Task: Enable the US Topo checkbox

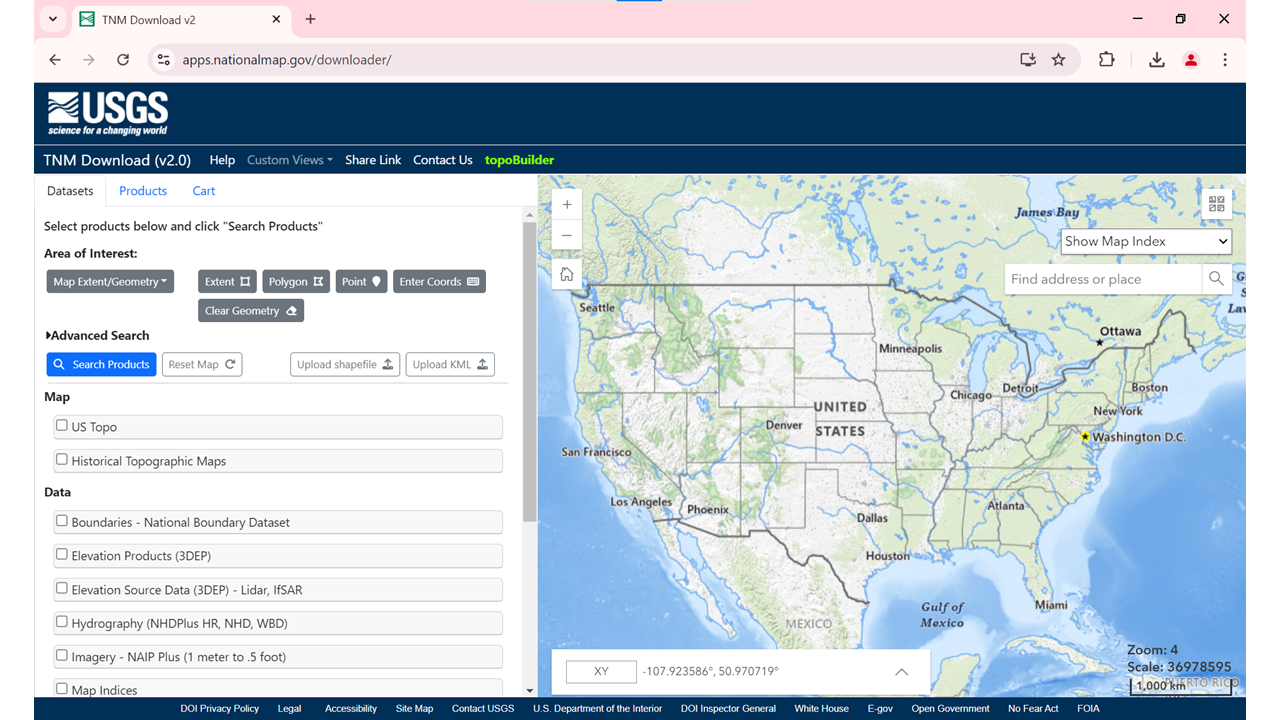Action: tap(62, 426)
